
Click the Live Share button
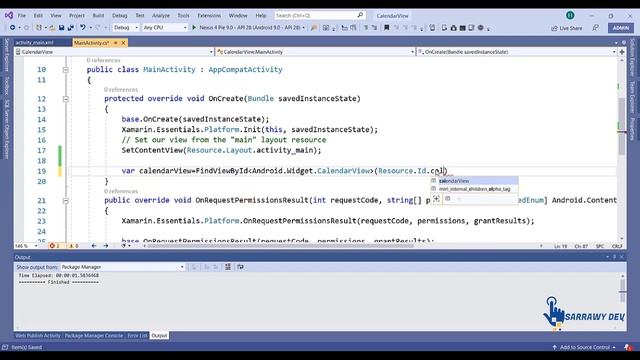[567, 28]
